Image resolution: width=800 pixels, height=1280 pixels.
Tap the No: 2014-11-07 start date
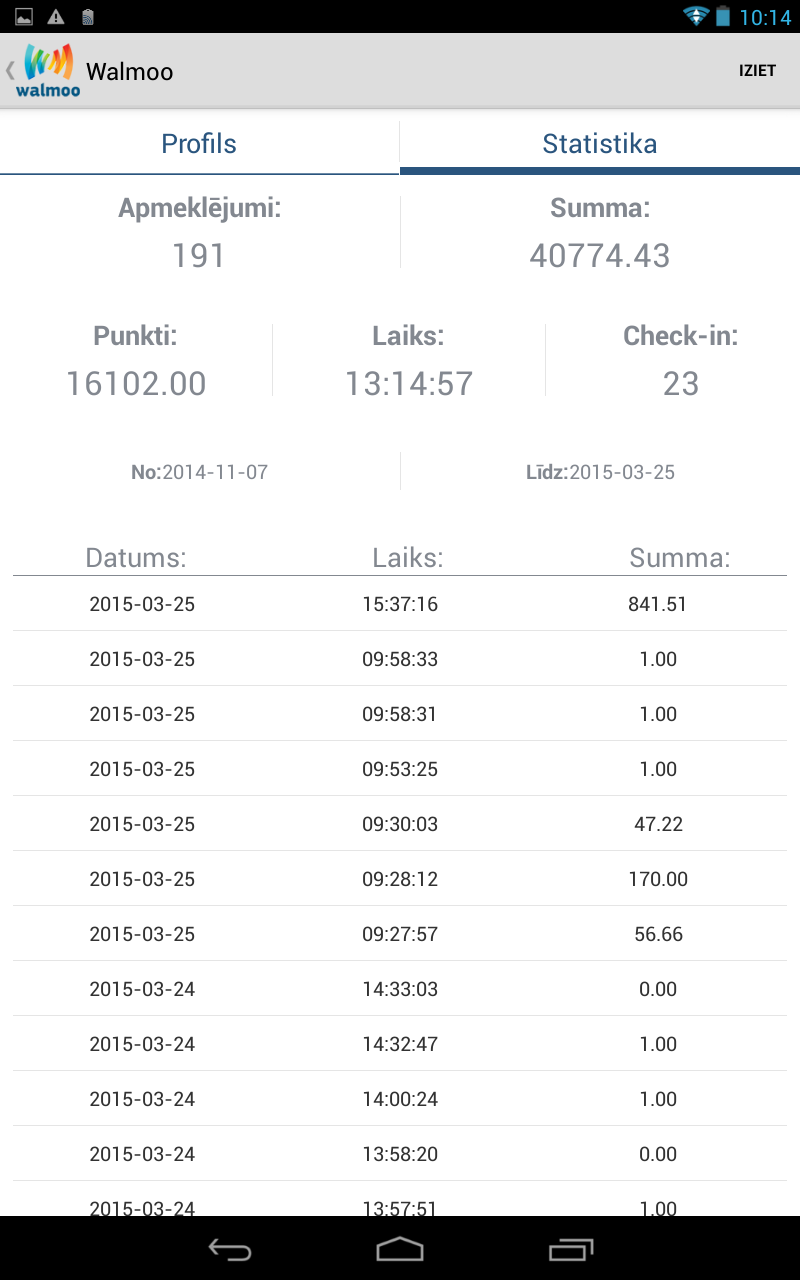click(x=200, y=472)
